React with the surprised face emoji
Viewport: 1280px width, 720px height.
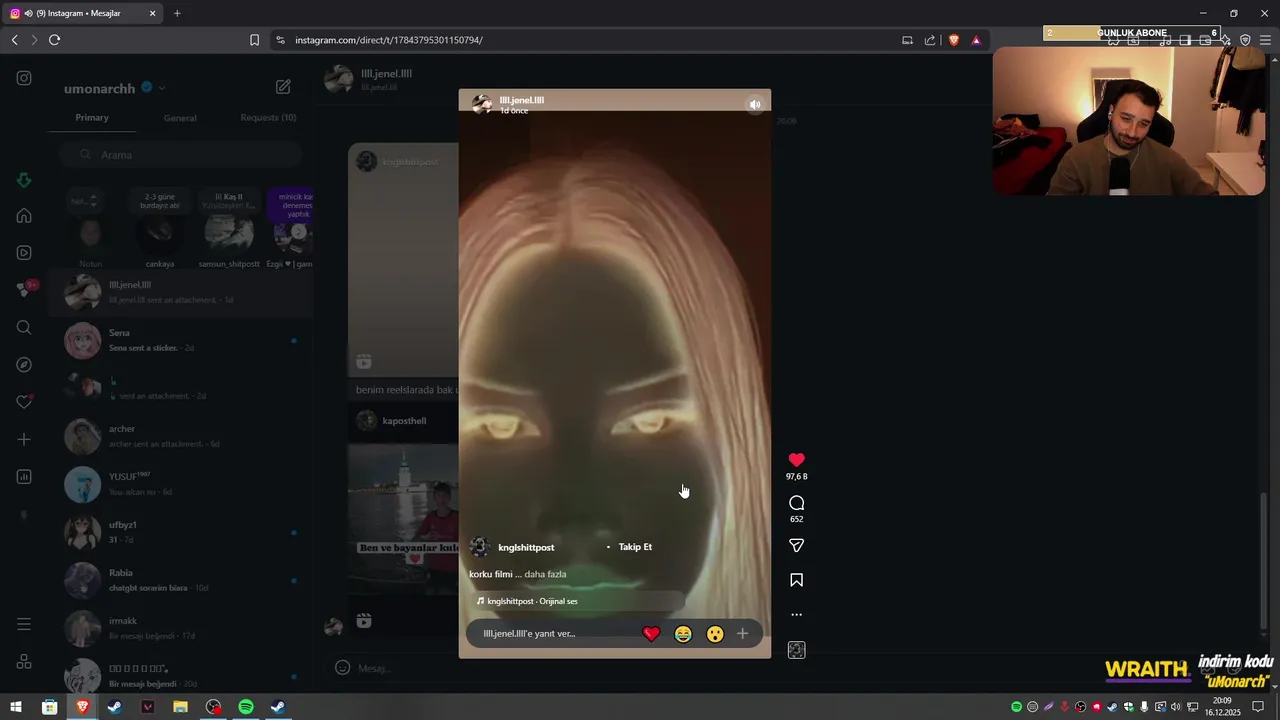pyautogui.click(x=715, y=634)
